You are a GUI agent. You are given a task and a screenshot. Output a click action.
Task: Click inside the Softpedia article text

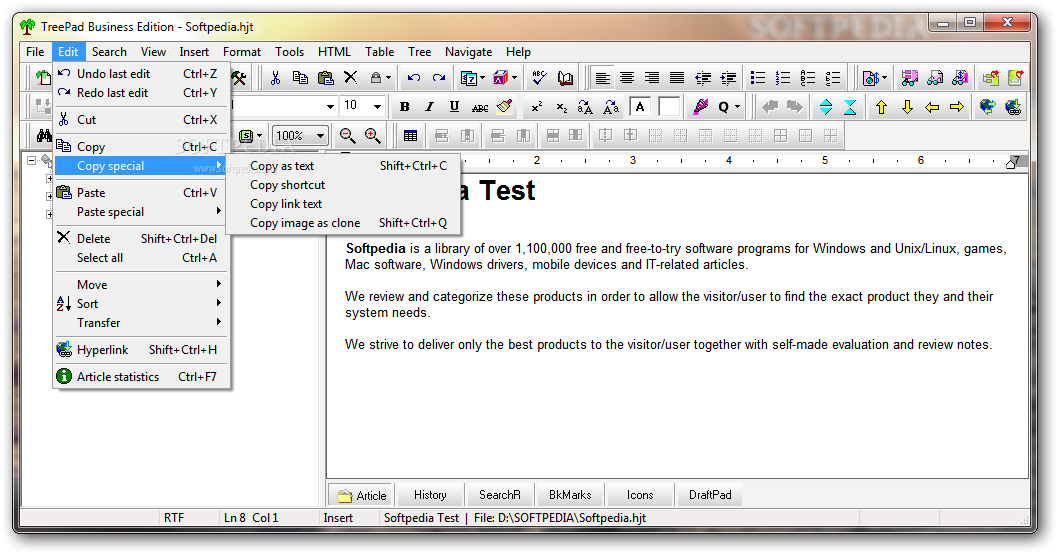coord(675,296)
